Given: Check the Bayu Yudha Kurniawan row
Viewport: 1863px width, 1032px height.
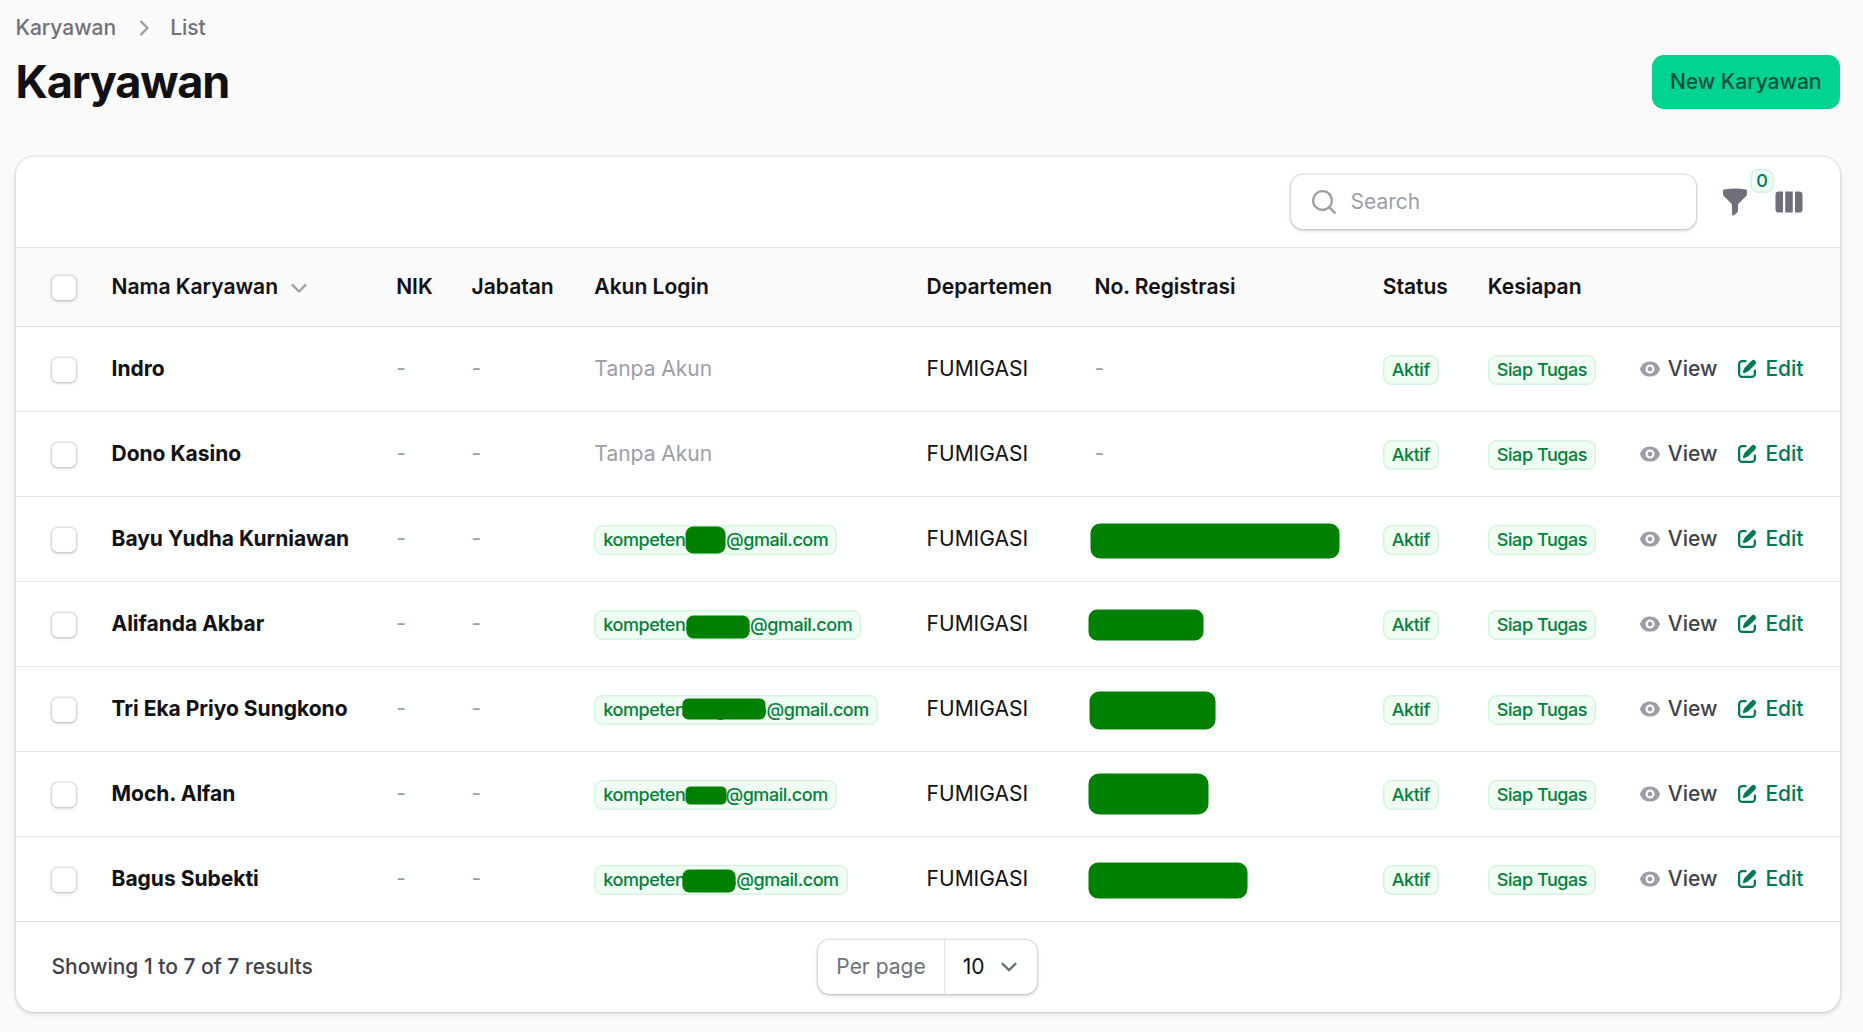Looking at the screenshot, I should point(64,540).
